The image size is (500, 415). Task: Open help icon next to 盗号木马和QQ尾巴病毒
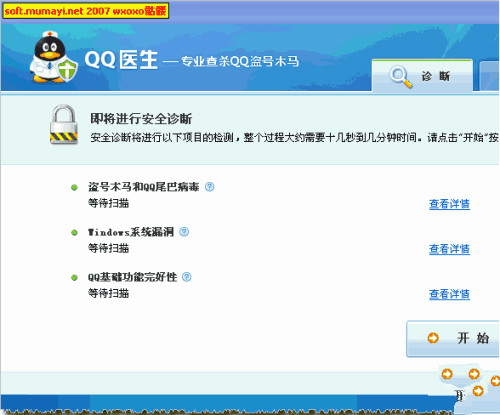point(209,187)
